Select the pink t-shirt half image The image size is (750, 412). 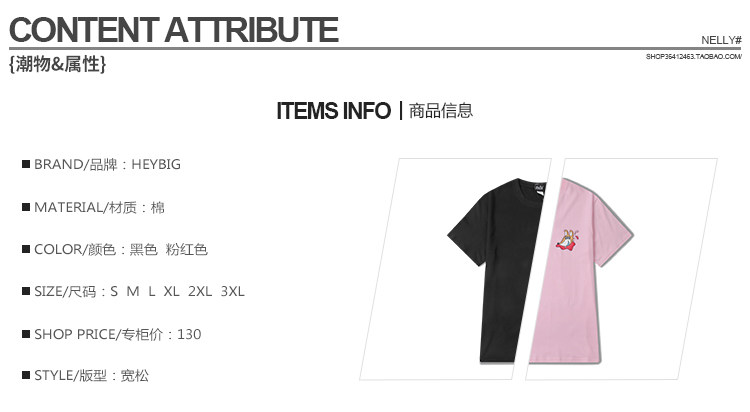click(x=580, y=270)
